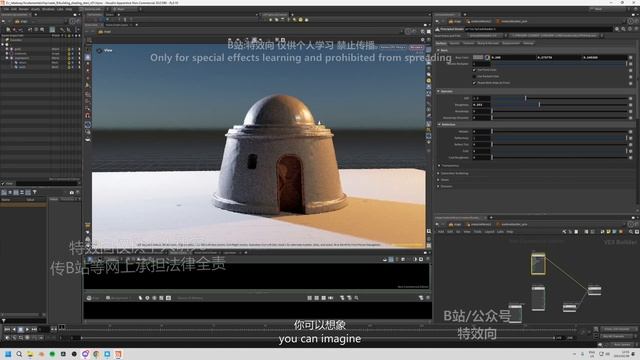Click the Base Color swatch

[x=478, y=58]
